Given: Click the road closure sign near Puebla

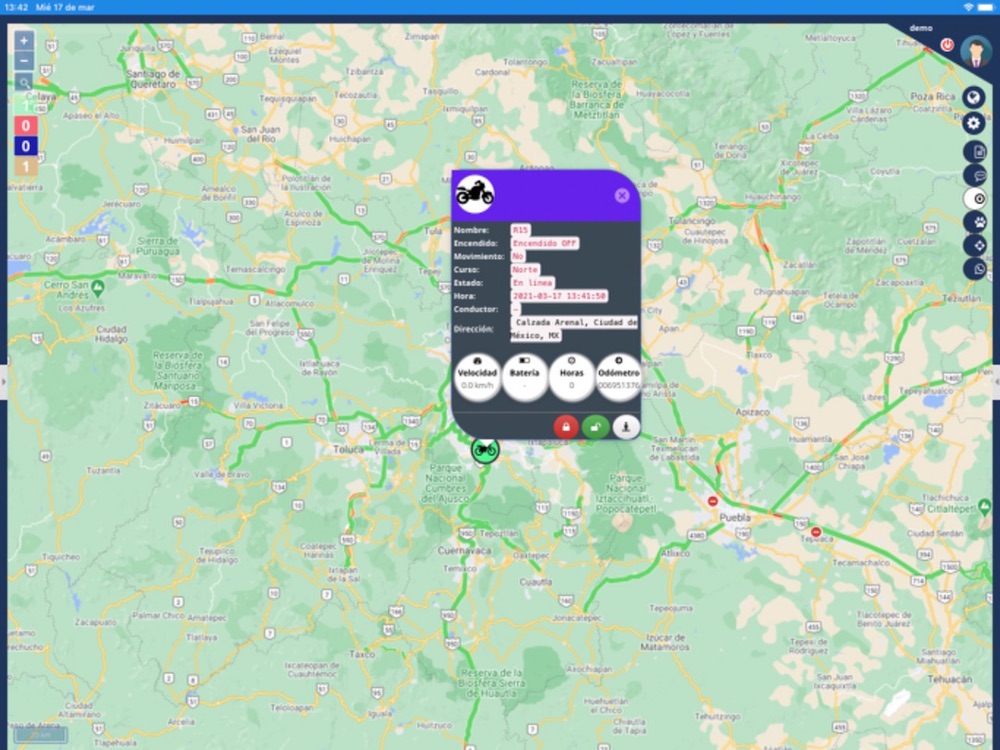Looking at the screenshot, I should (x=713, y=501).
